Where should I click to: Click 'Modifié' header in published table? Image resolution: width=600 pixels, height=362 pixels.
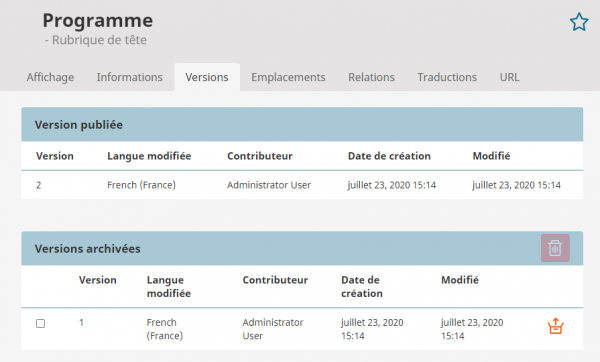click(x=491, y=156)
